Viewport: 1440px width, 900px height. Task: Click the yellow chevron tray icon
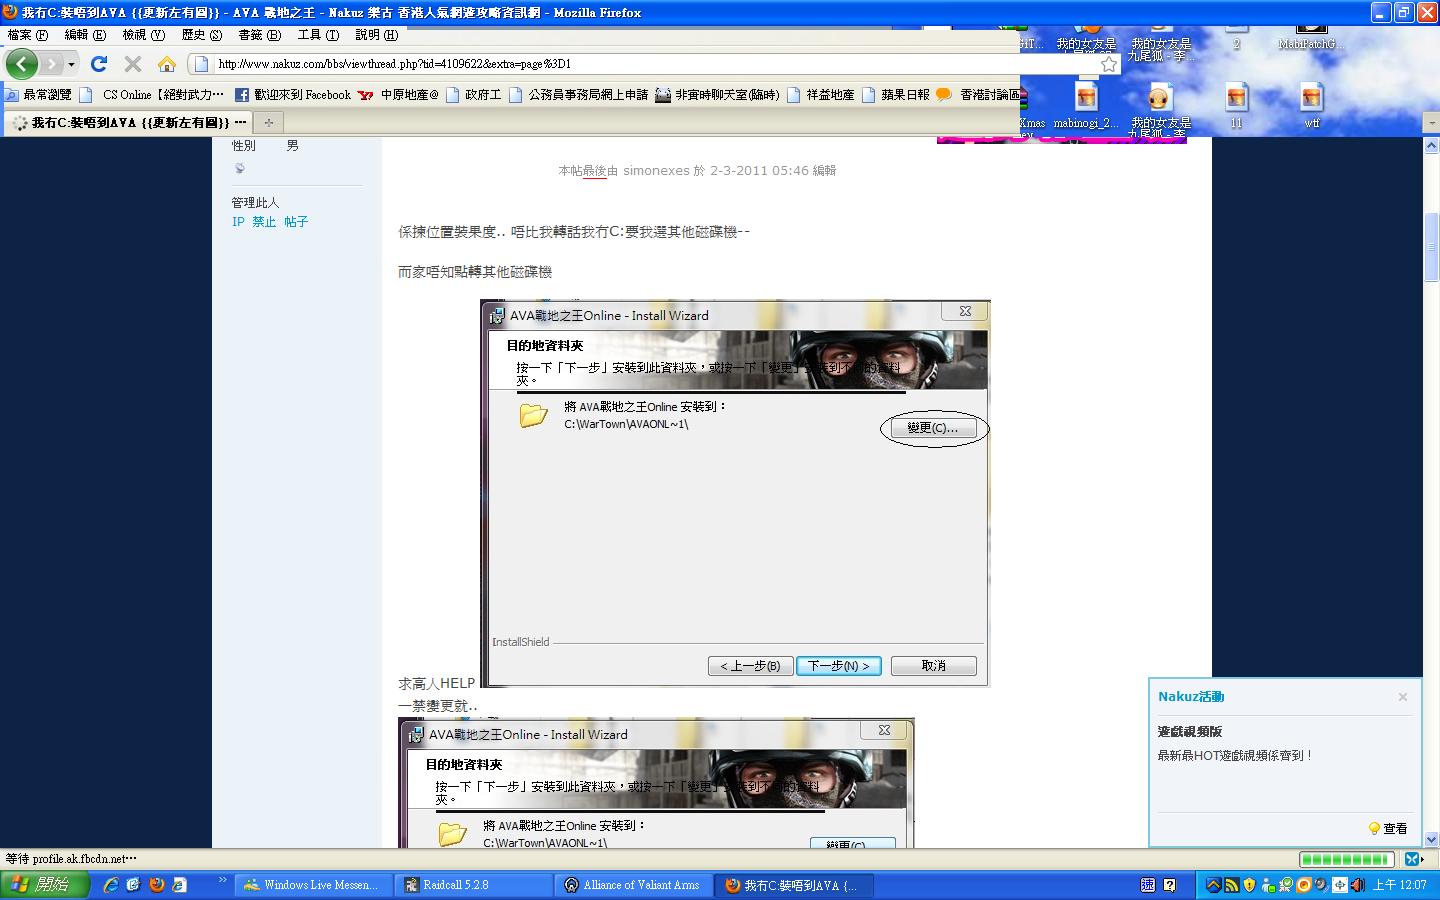[x=1214, y=885]
